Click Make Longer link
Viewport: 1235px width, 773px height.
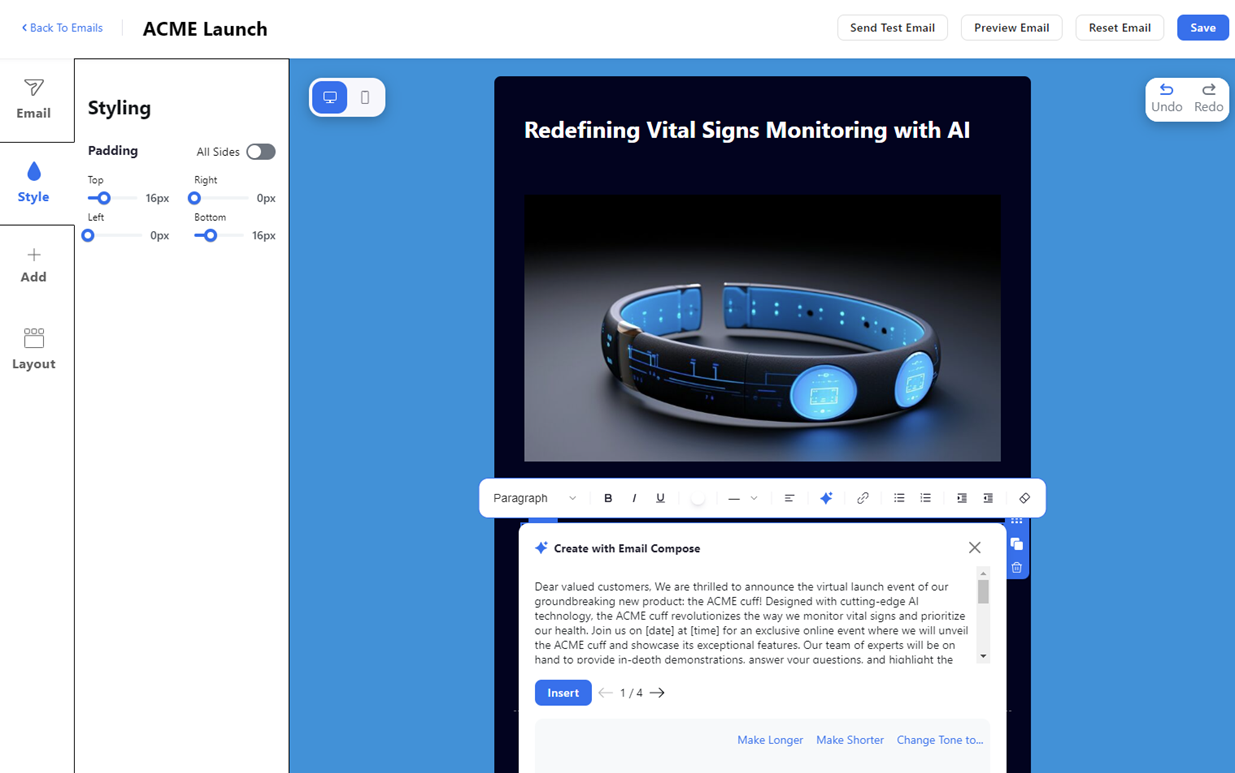pos(770,740)
